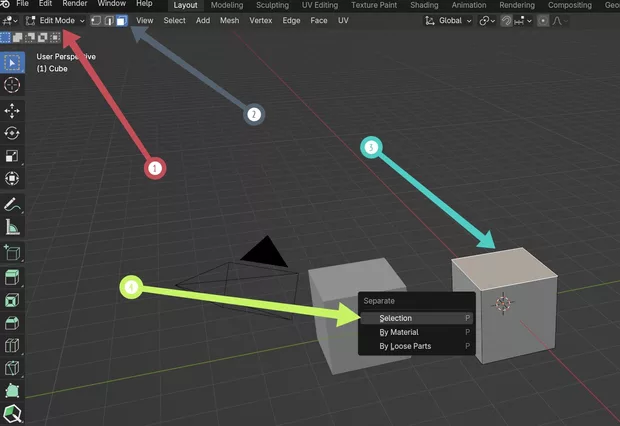The height and width of the screenshot is (426, 620).
Task: Select the Inset Faces tool
Action: [12, 299]
